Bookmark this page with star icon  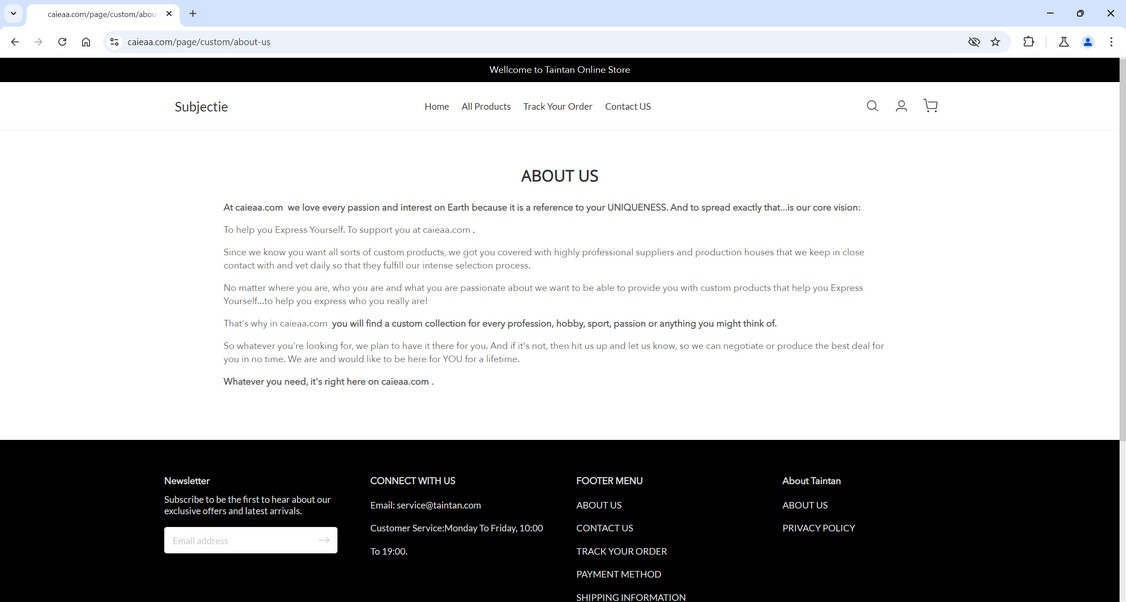tap(995, 42)
